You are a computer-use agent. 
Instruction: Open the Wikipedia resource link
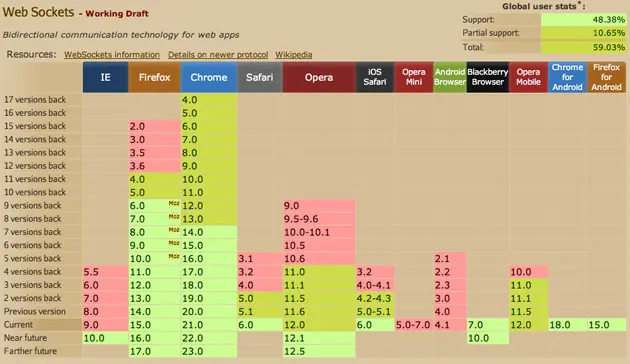coord(293,55)
